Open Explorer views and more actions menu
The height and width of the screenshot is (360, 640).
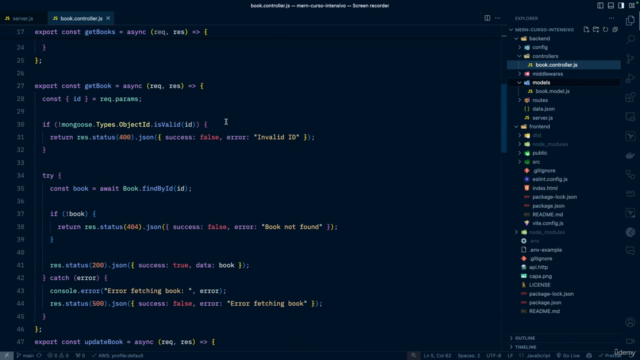pyautogui.click(x=611, y=18)
